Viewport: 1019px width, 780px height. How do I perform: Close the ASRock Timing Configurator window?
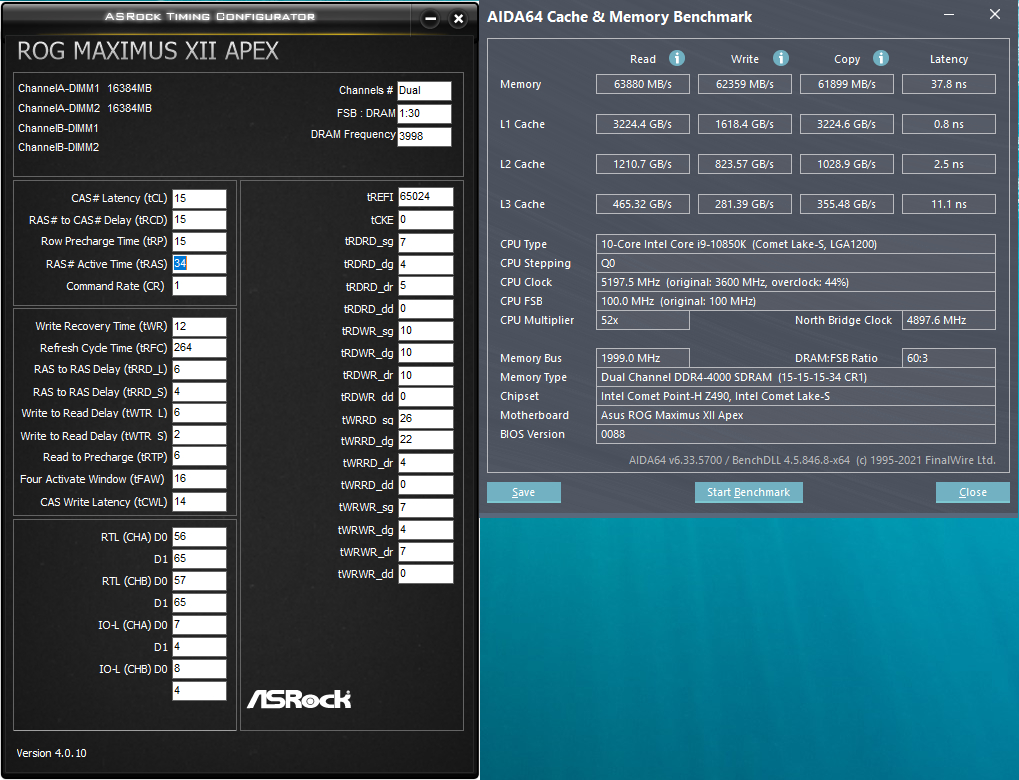[458, 19]
